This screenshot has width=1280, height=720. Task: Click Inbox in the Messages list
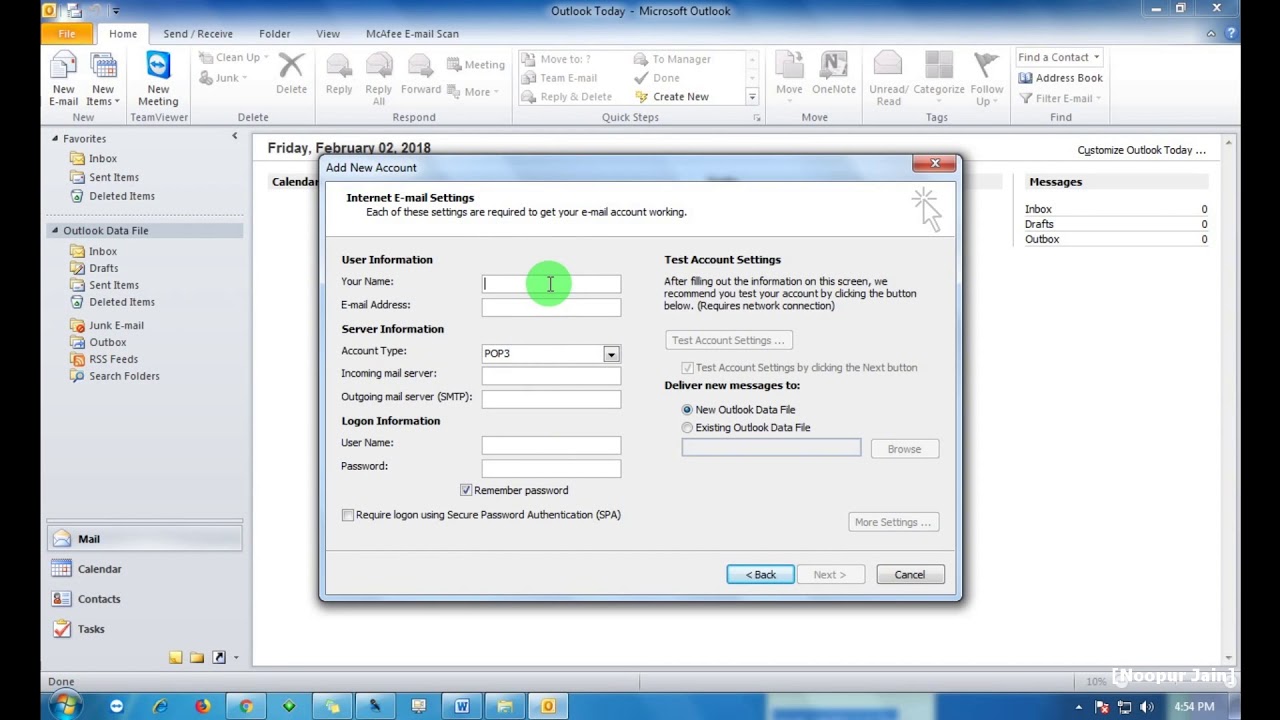click(1038, 209)
